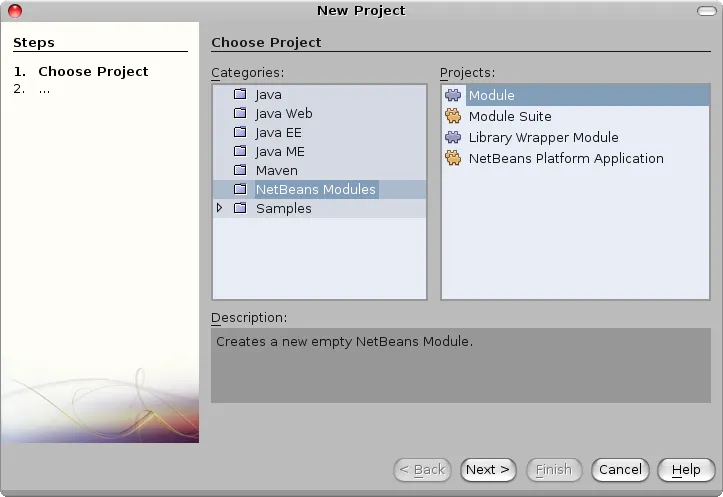Viewport: 723px width, 497px height.
Task: Click the NetBeans Modules folder icon
Action: tap(240, 189)
